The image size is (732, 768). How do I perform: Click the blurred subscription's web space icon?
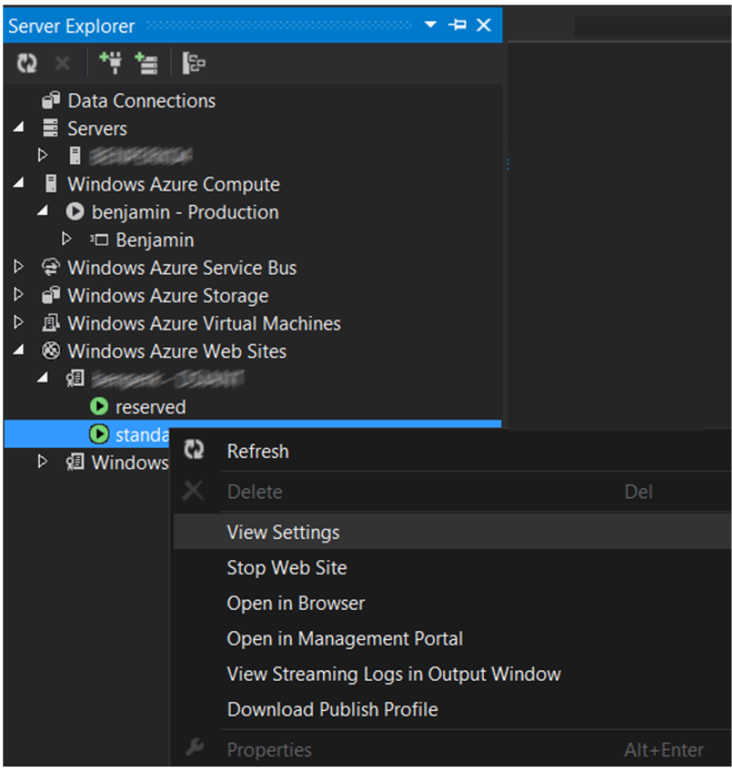(x=75, y=379)
